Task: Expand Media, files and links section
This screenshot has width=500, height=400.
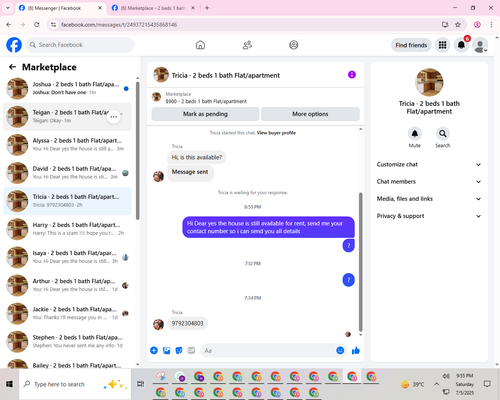Action: (x=429, y=199)
